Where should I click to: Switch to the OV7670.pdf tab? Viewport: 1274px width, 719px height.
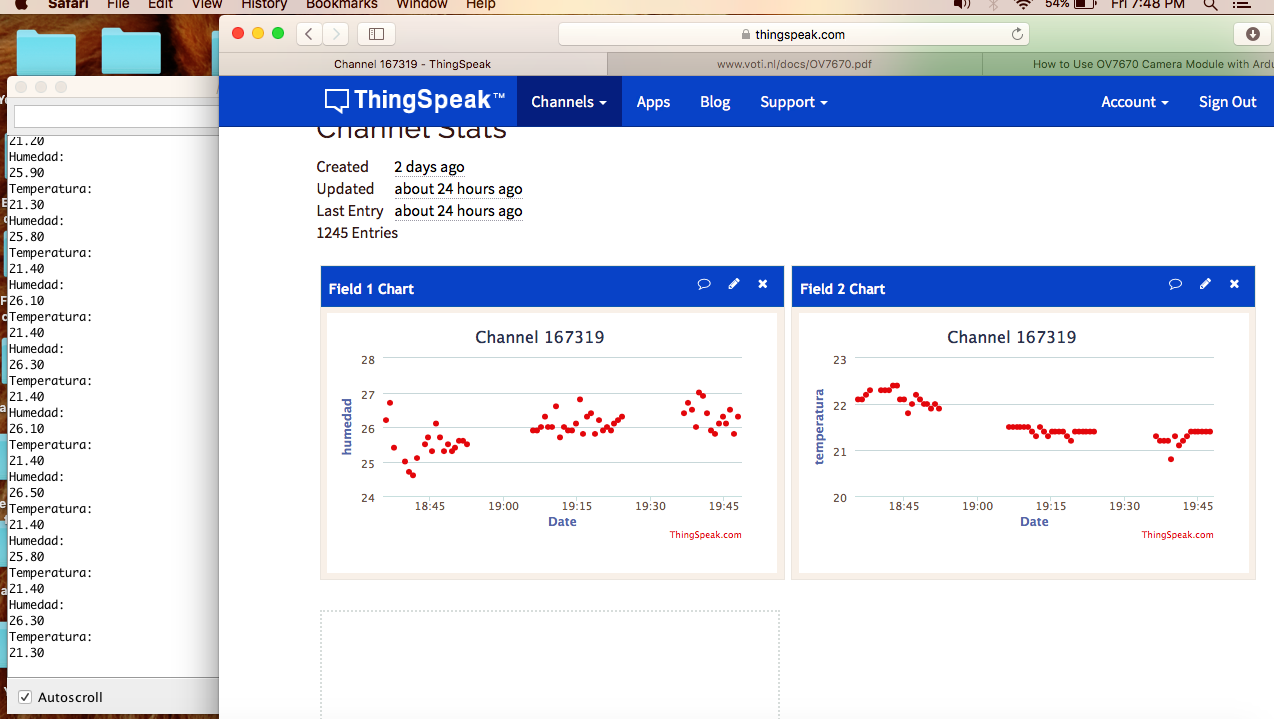point(795,62)
